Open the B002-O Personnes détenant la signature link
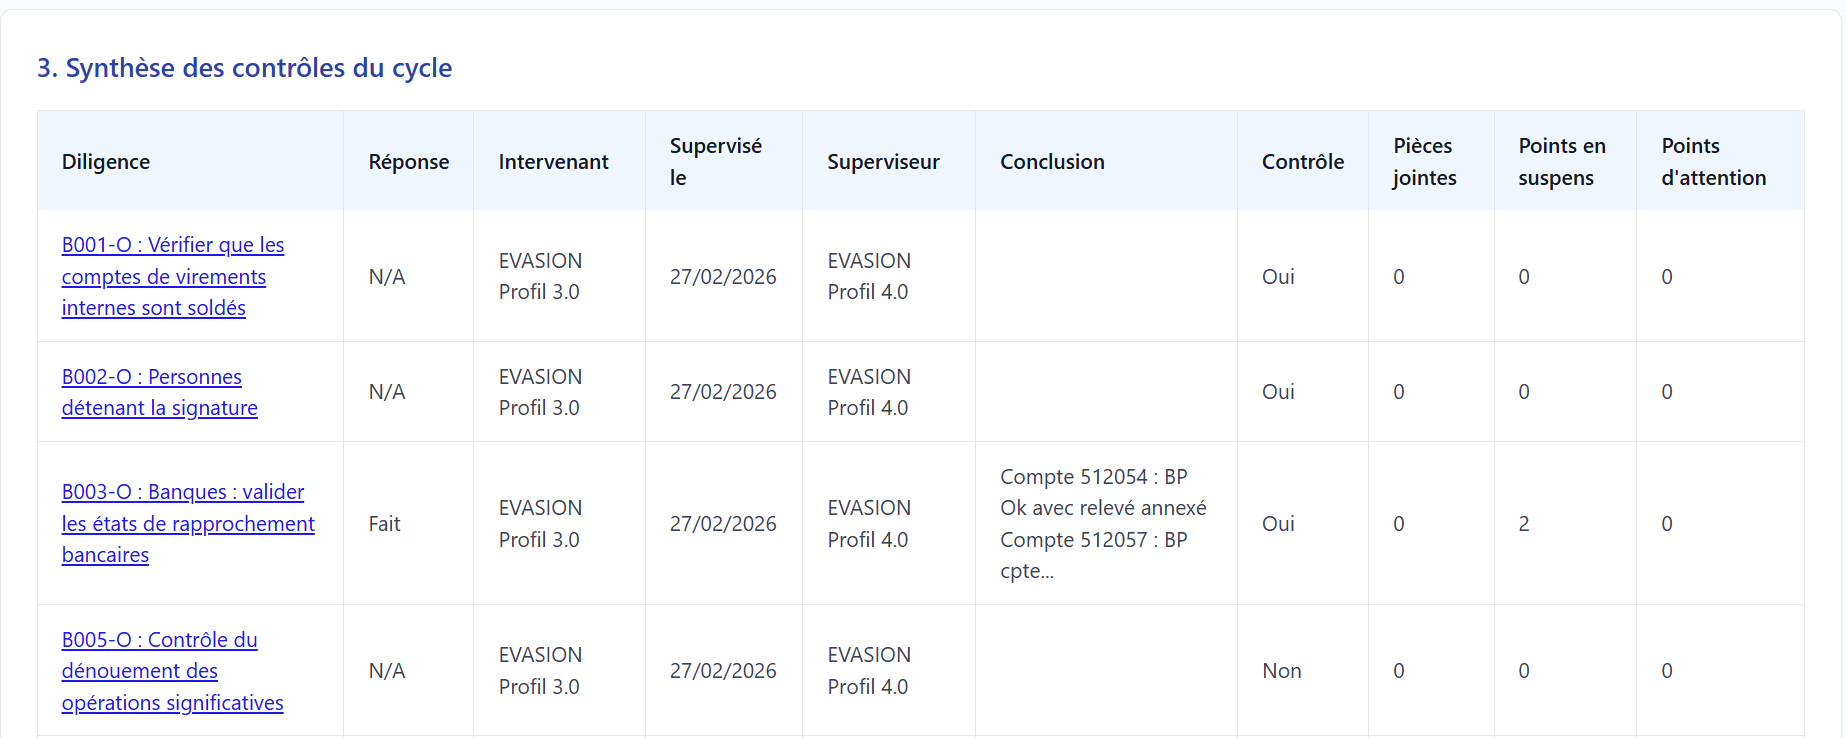Screen dimensions: 1845x738 click(160, 392)
